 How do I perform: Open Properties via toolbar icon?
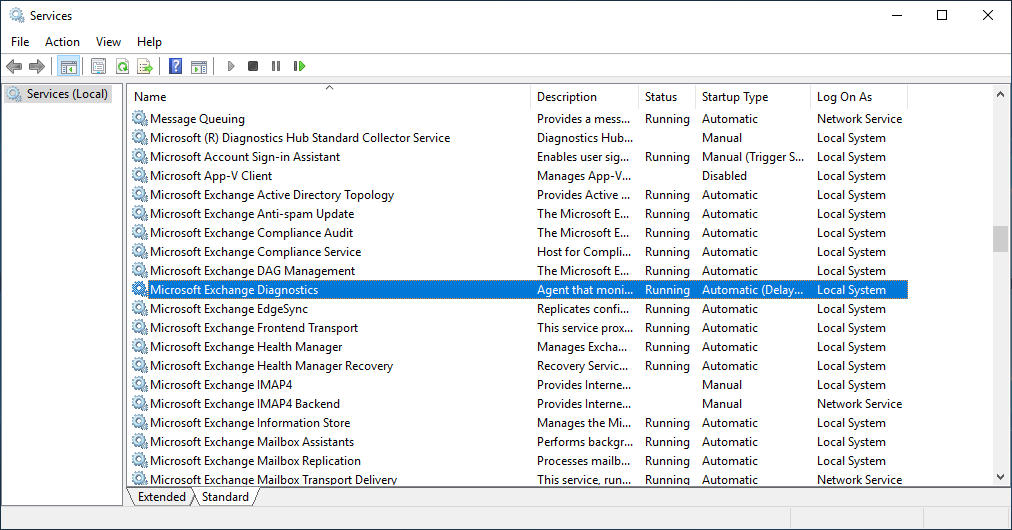click(x=98, y=66)
